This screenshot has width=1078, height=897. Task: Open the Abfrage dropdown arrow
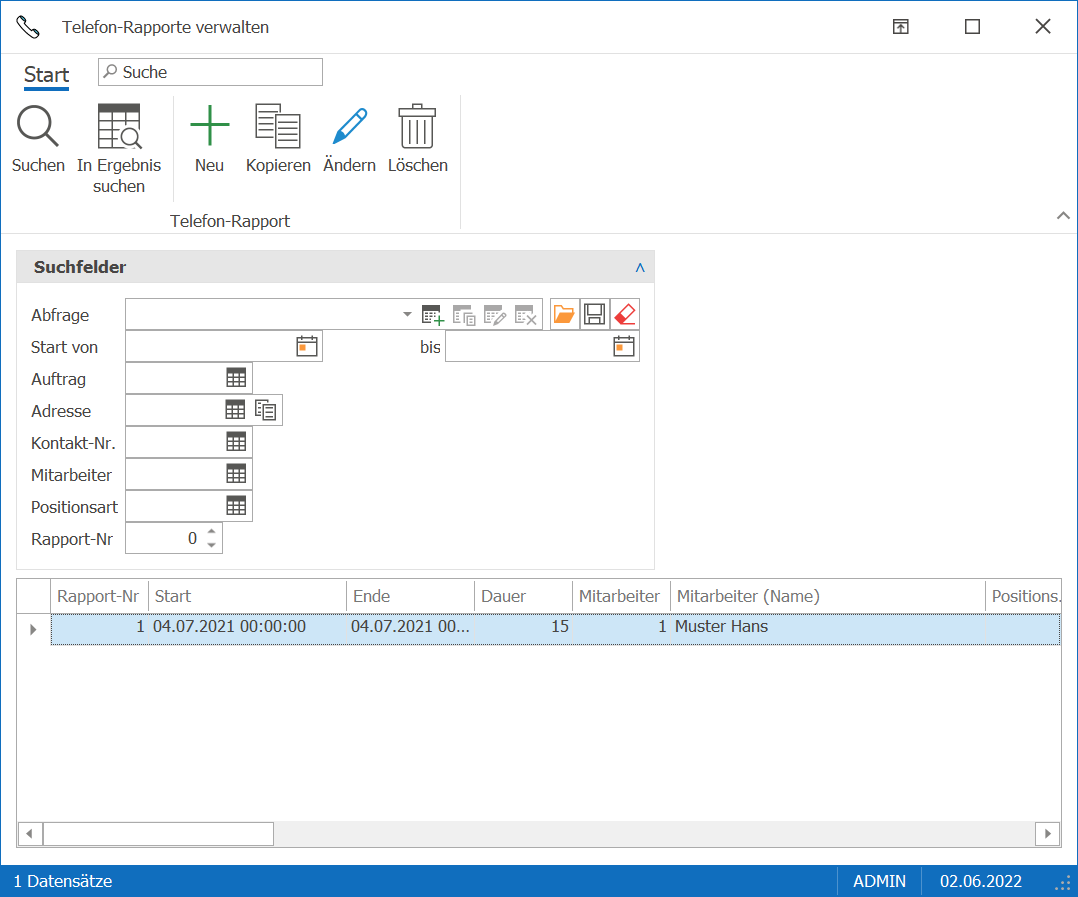click(407, 314)
